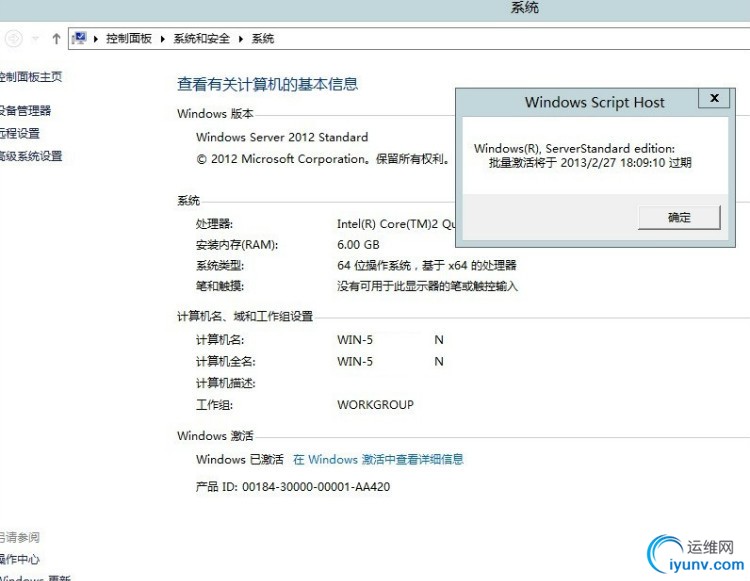Close the Windows Script Host dialog
Screen dimensions: 750x581
point(714,98)
